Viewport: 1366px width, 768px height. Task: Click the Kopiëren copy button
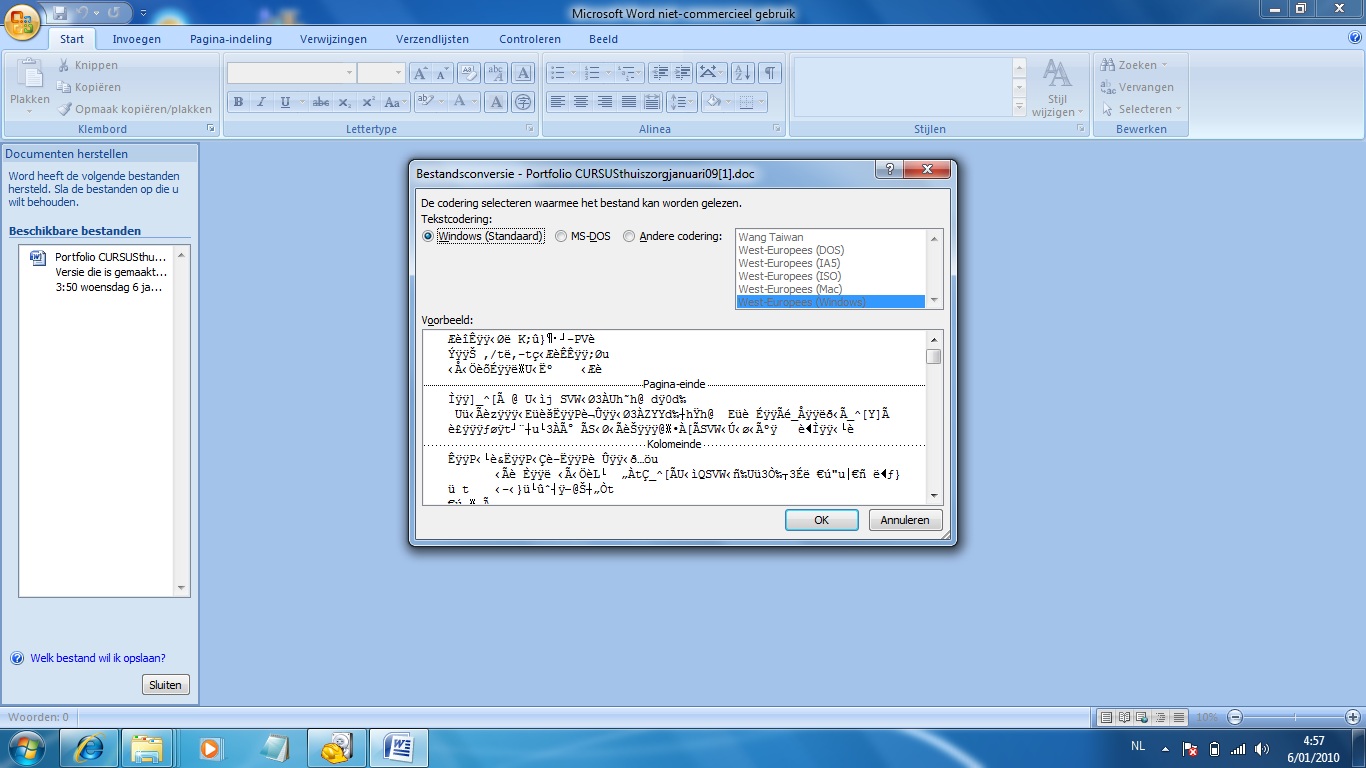[89, 87]
